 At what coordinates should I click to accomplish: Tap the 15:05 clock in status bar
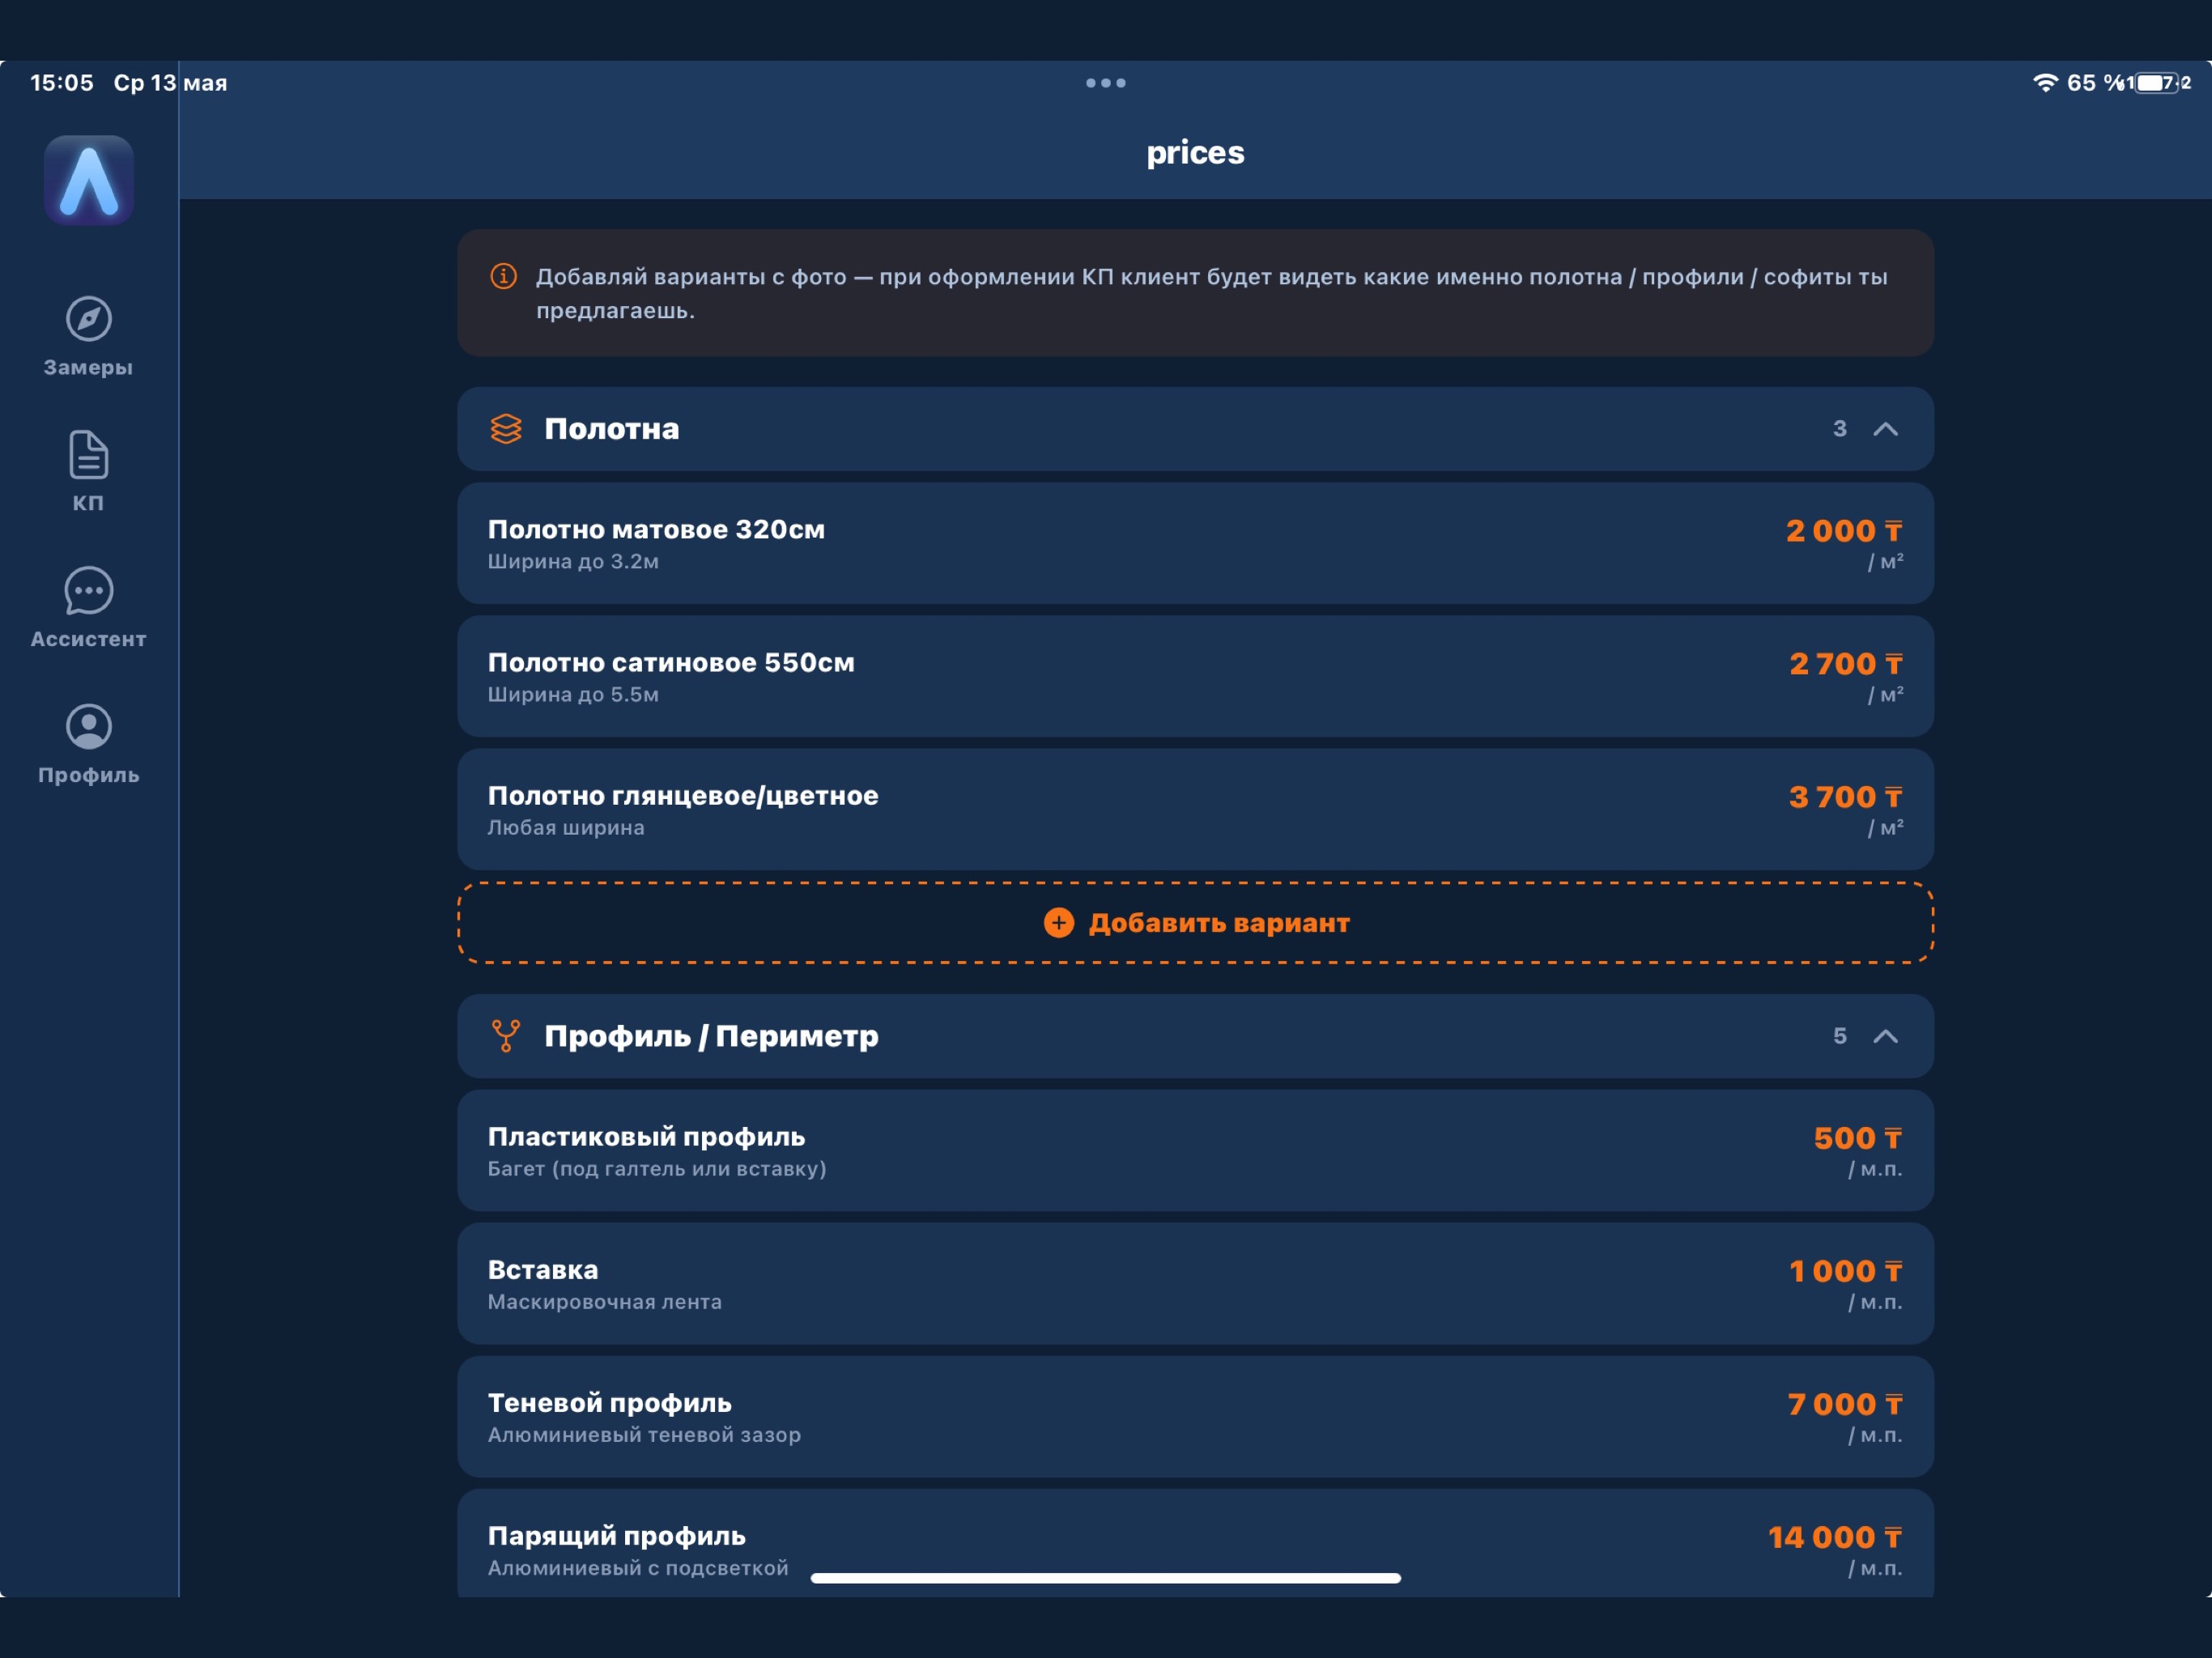(x=62, y=83)
